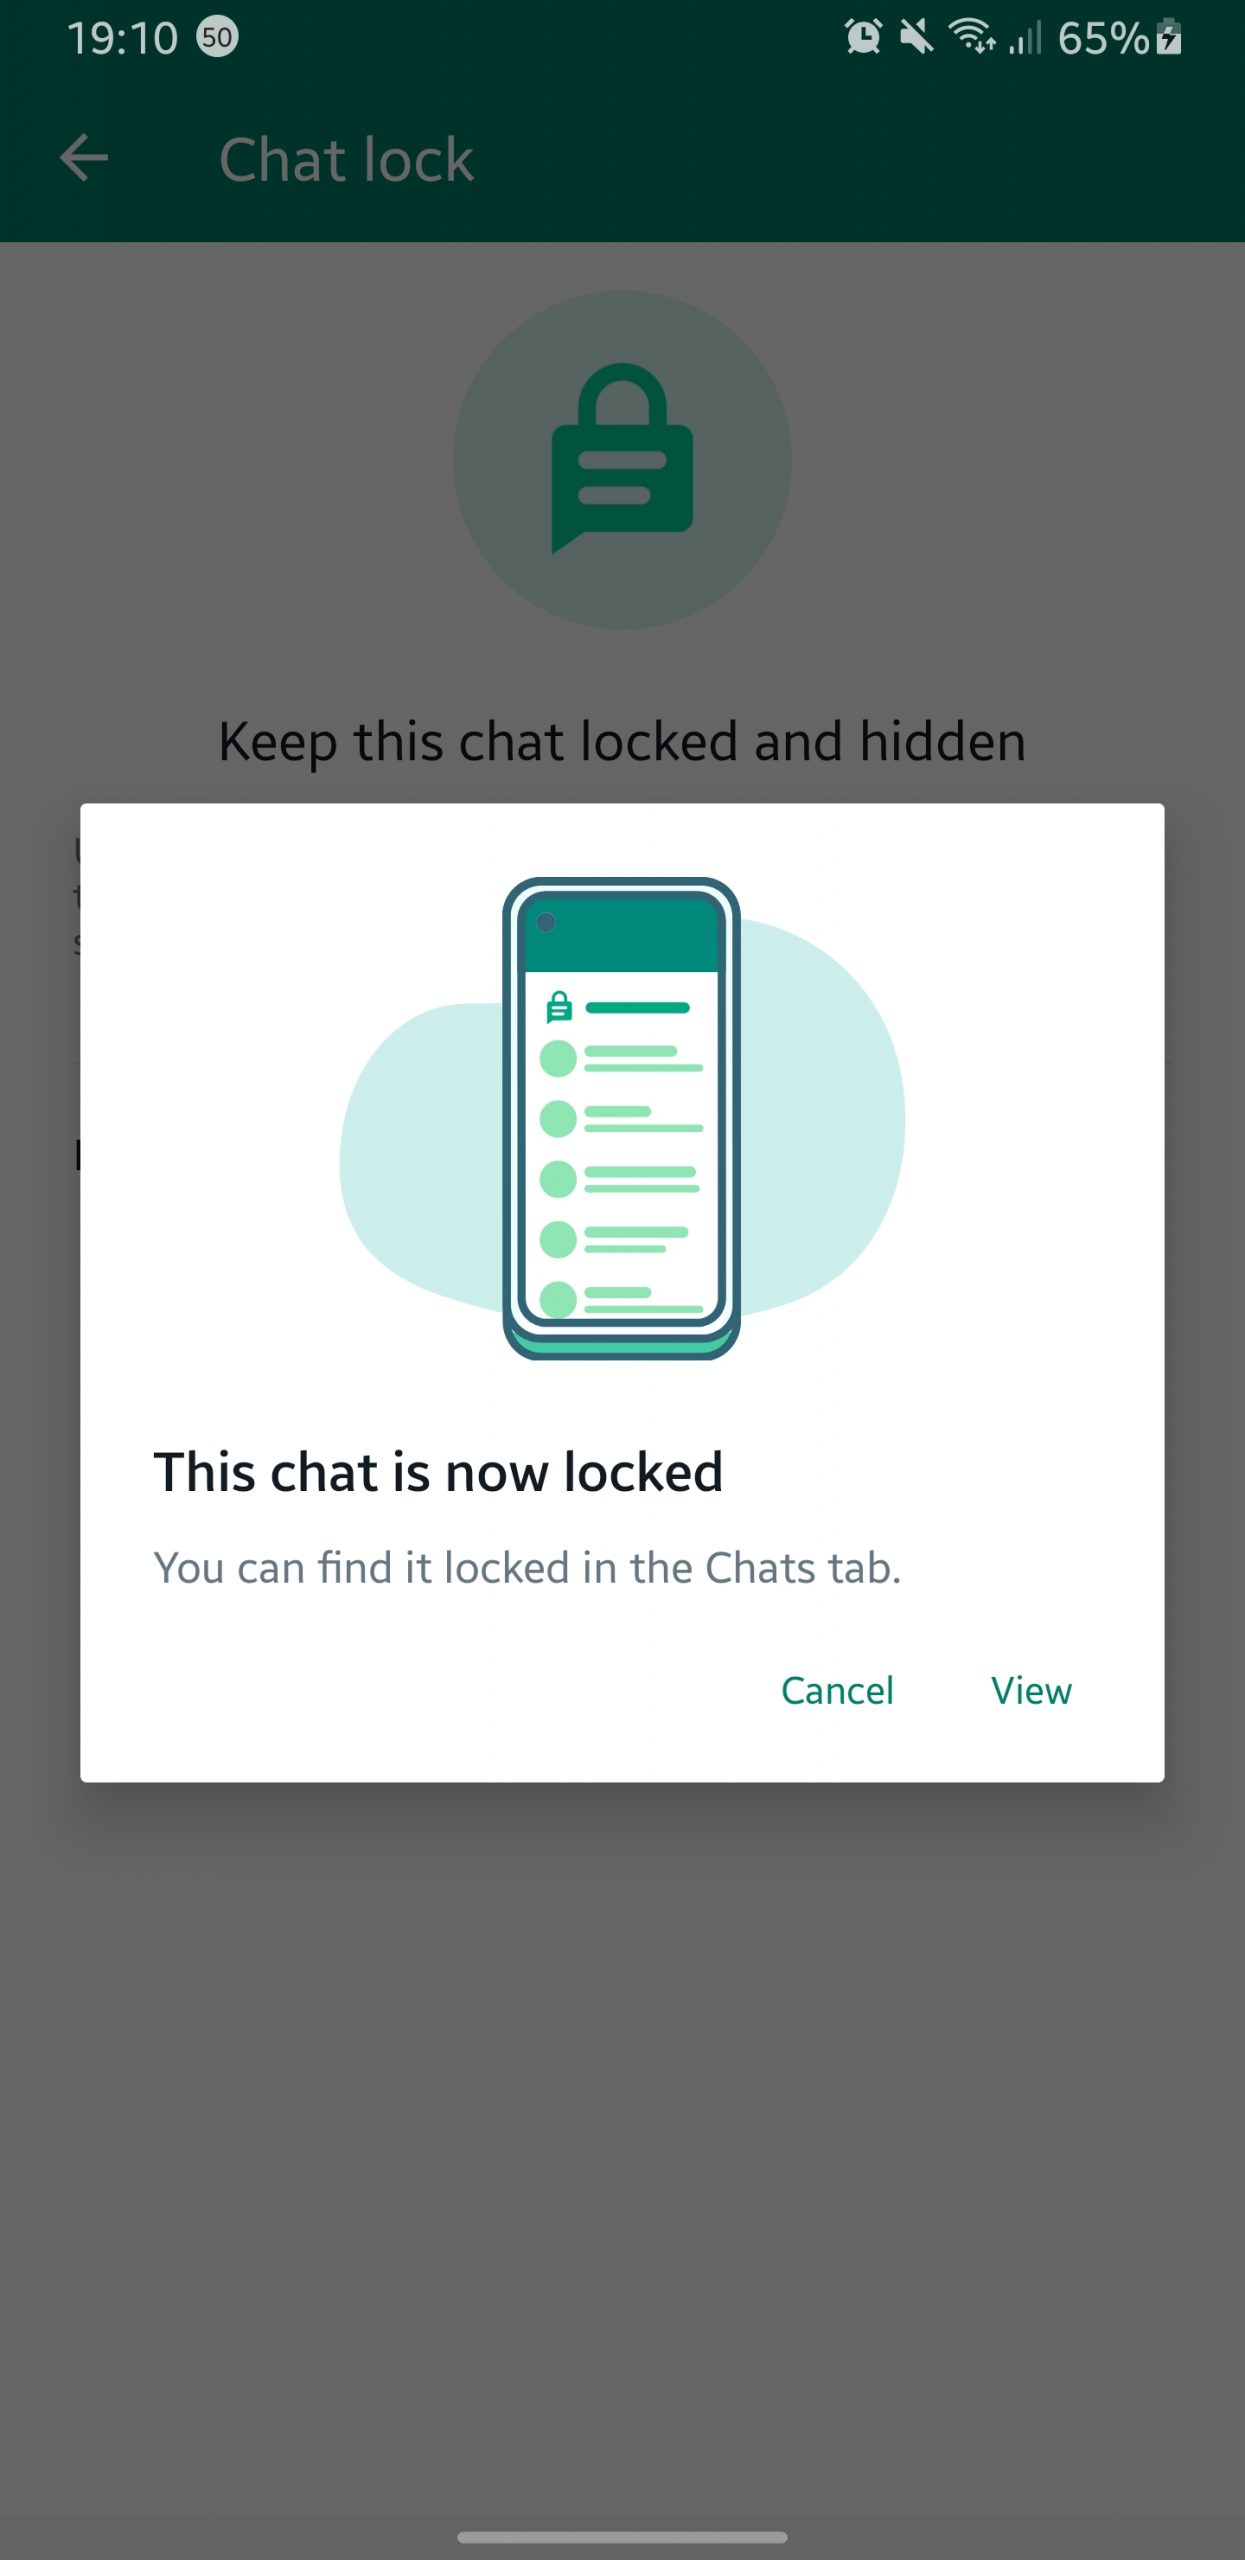Tap the 65% battery percentage text

pos(1102,38)
